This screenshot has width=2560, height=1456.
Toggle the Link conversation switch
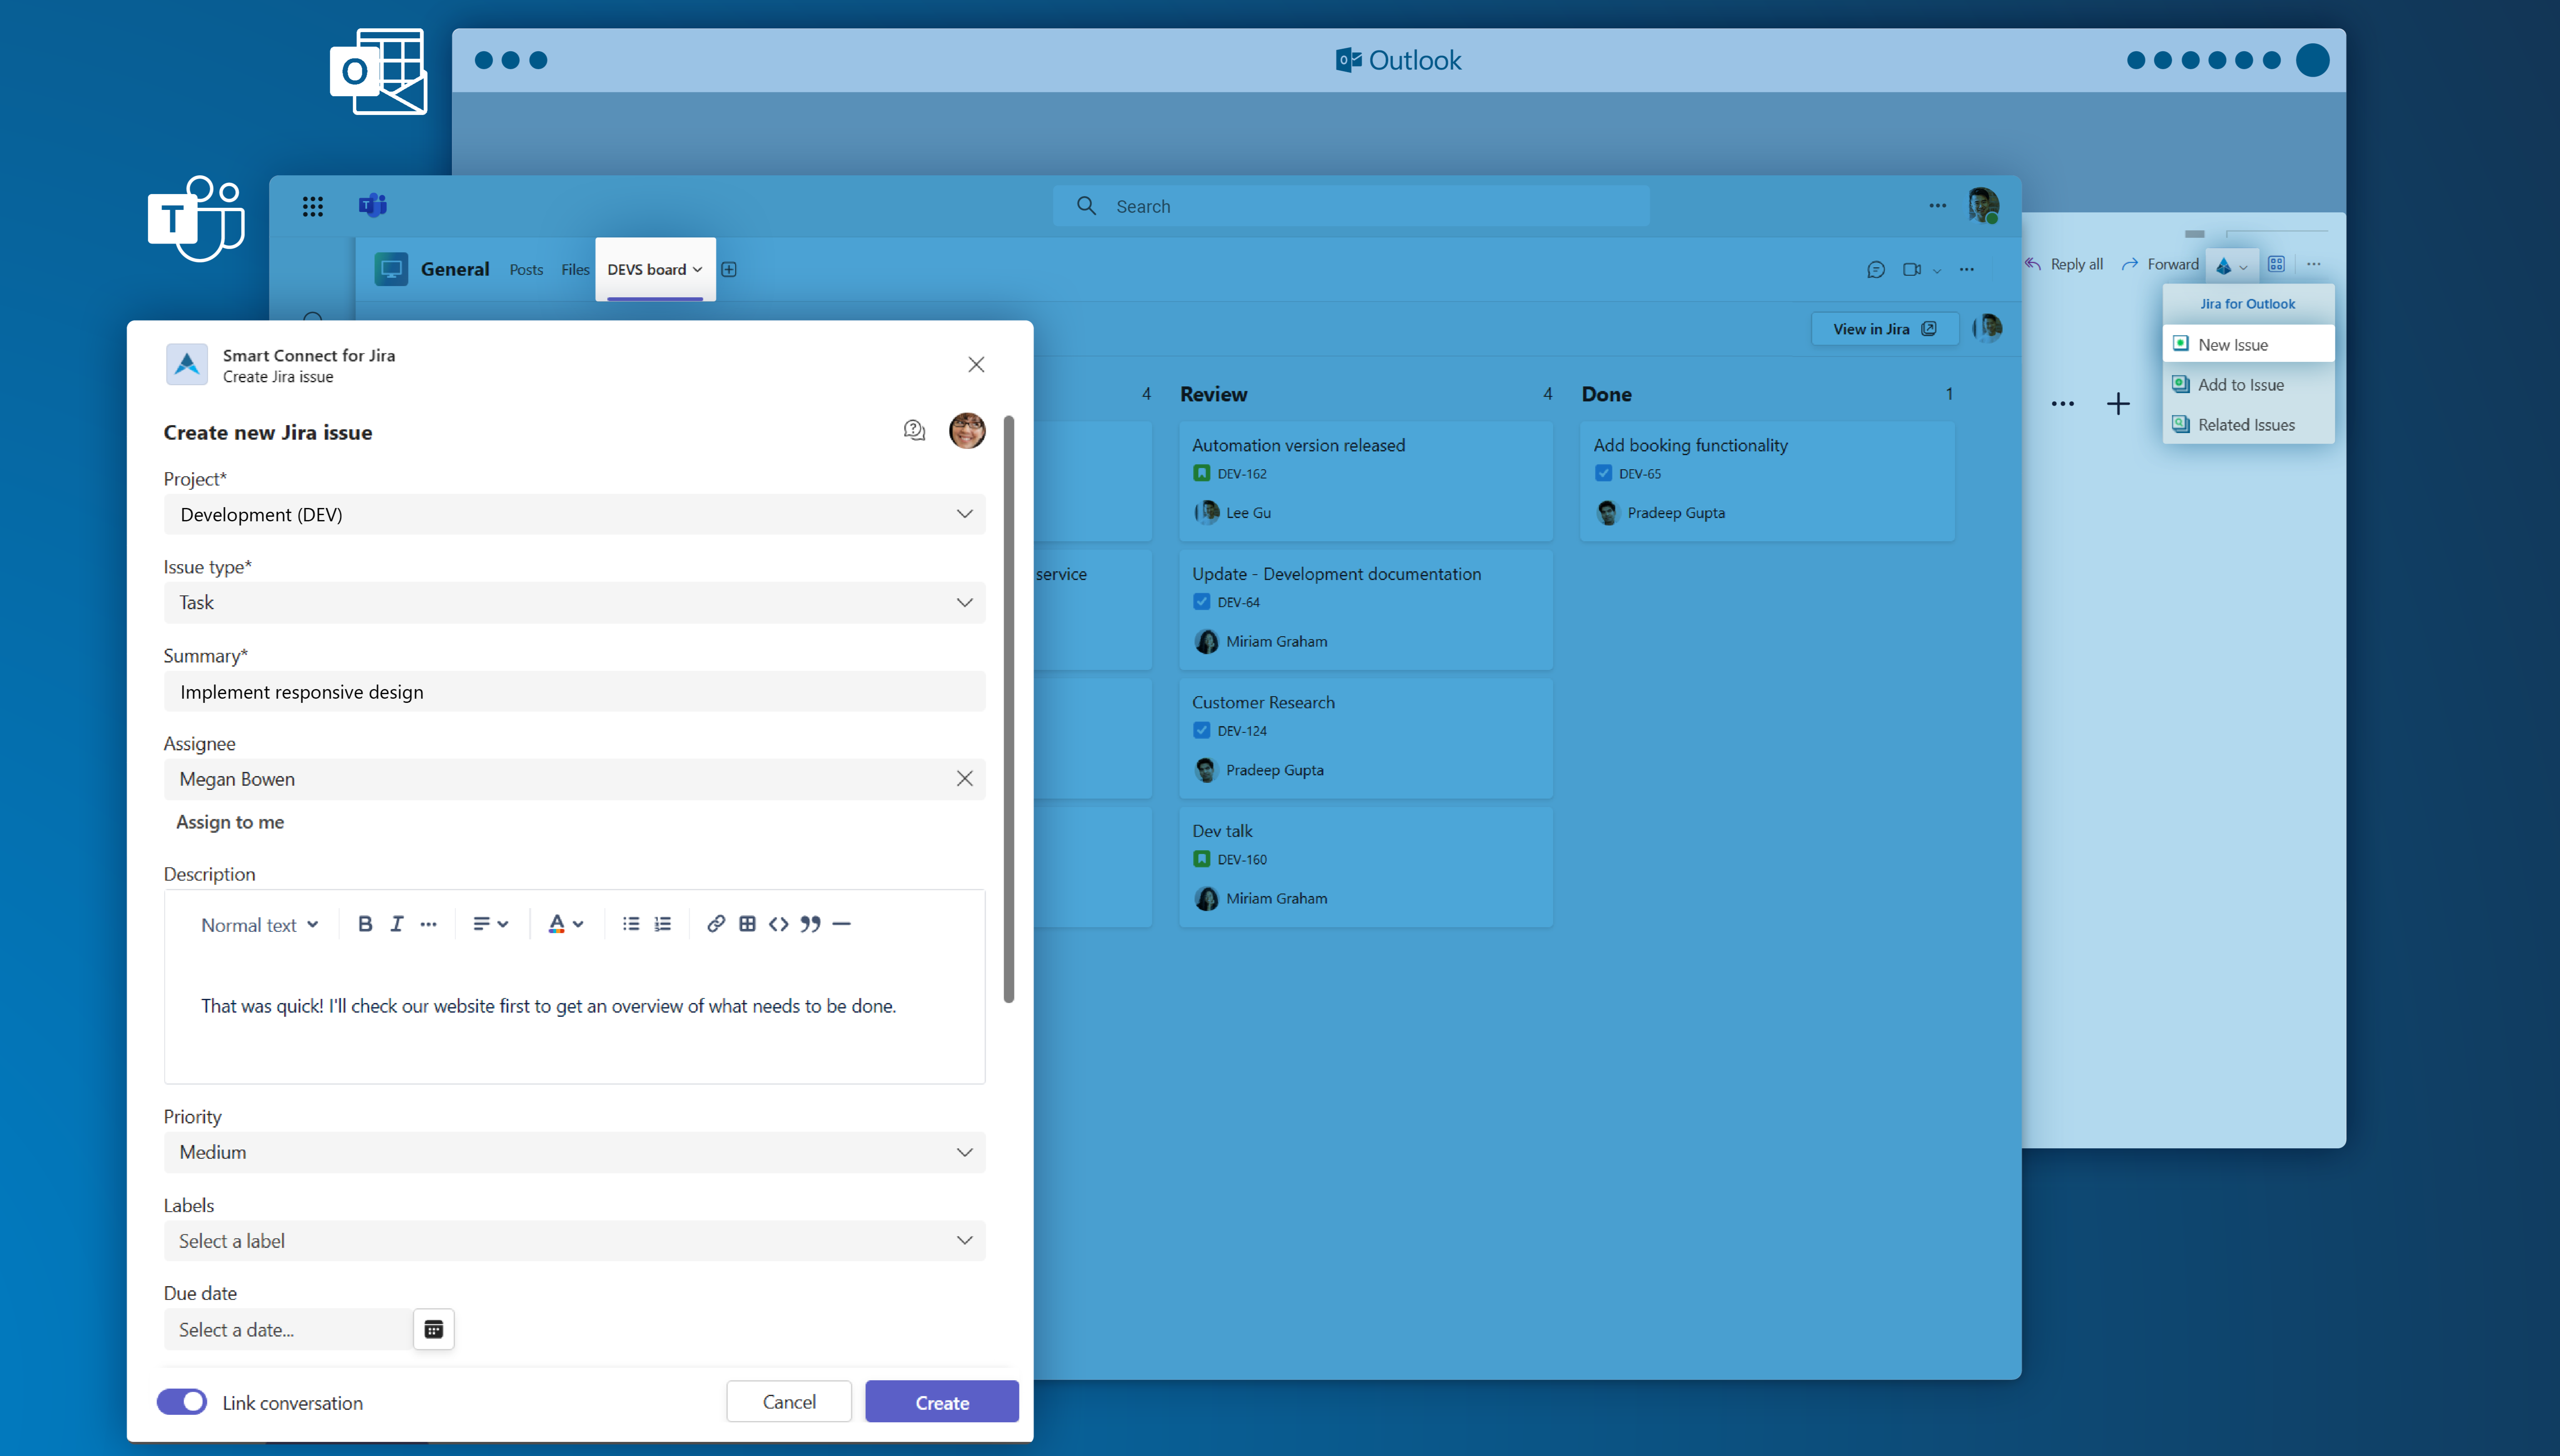182,1402
